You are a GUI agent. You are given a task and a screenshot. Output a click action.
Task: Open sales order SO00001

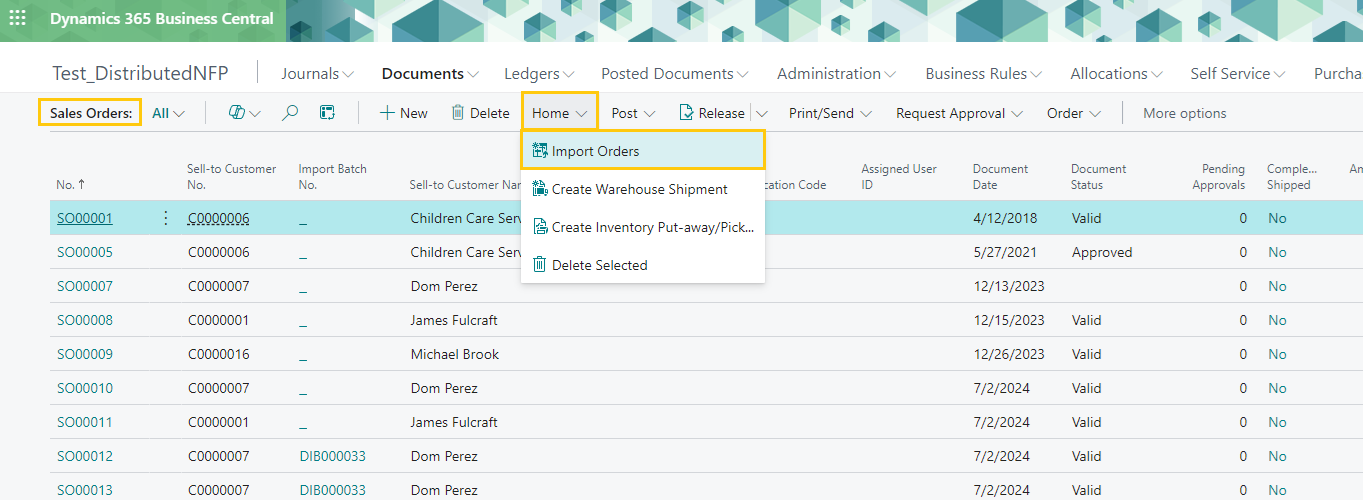point(85,218)
